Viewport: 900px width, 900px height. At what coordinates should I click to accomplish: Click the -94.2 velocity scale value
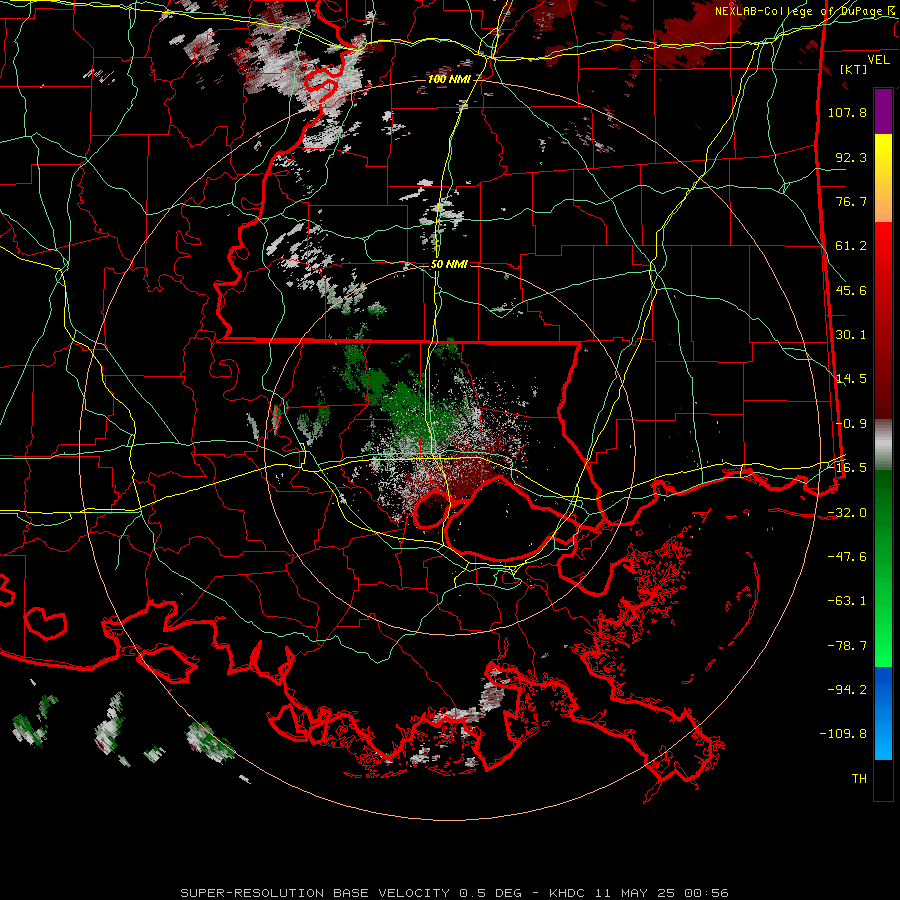pyautogui.click(x=847, y=690)
